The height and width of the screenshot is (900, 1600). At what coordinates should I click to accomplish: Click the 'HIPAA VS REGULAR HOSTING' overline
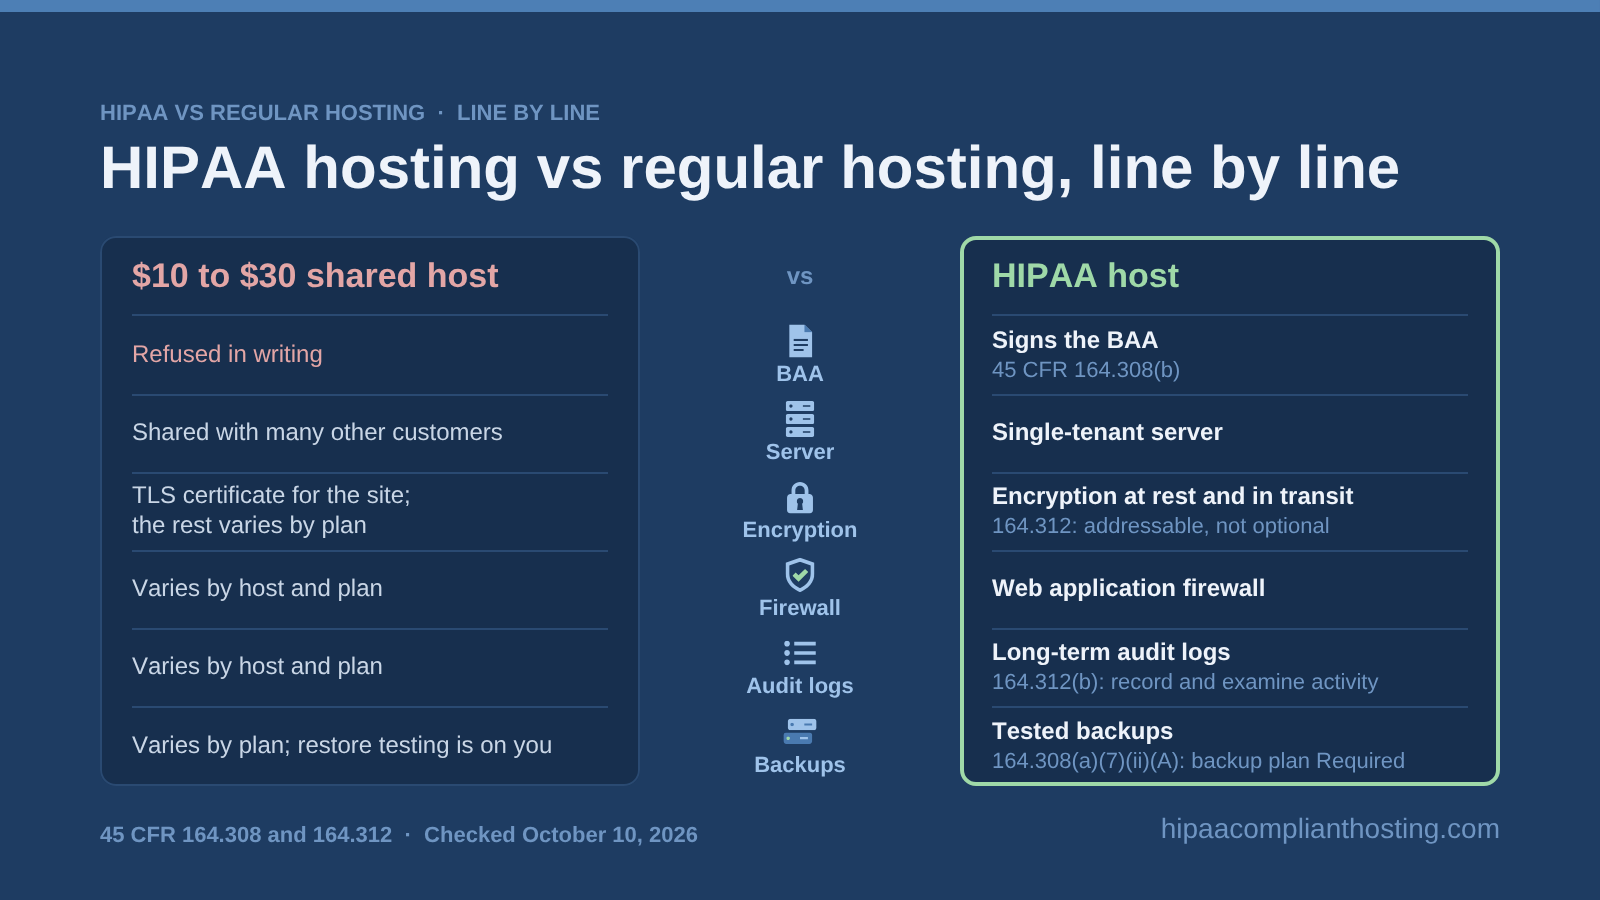pos(262,113)
